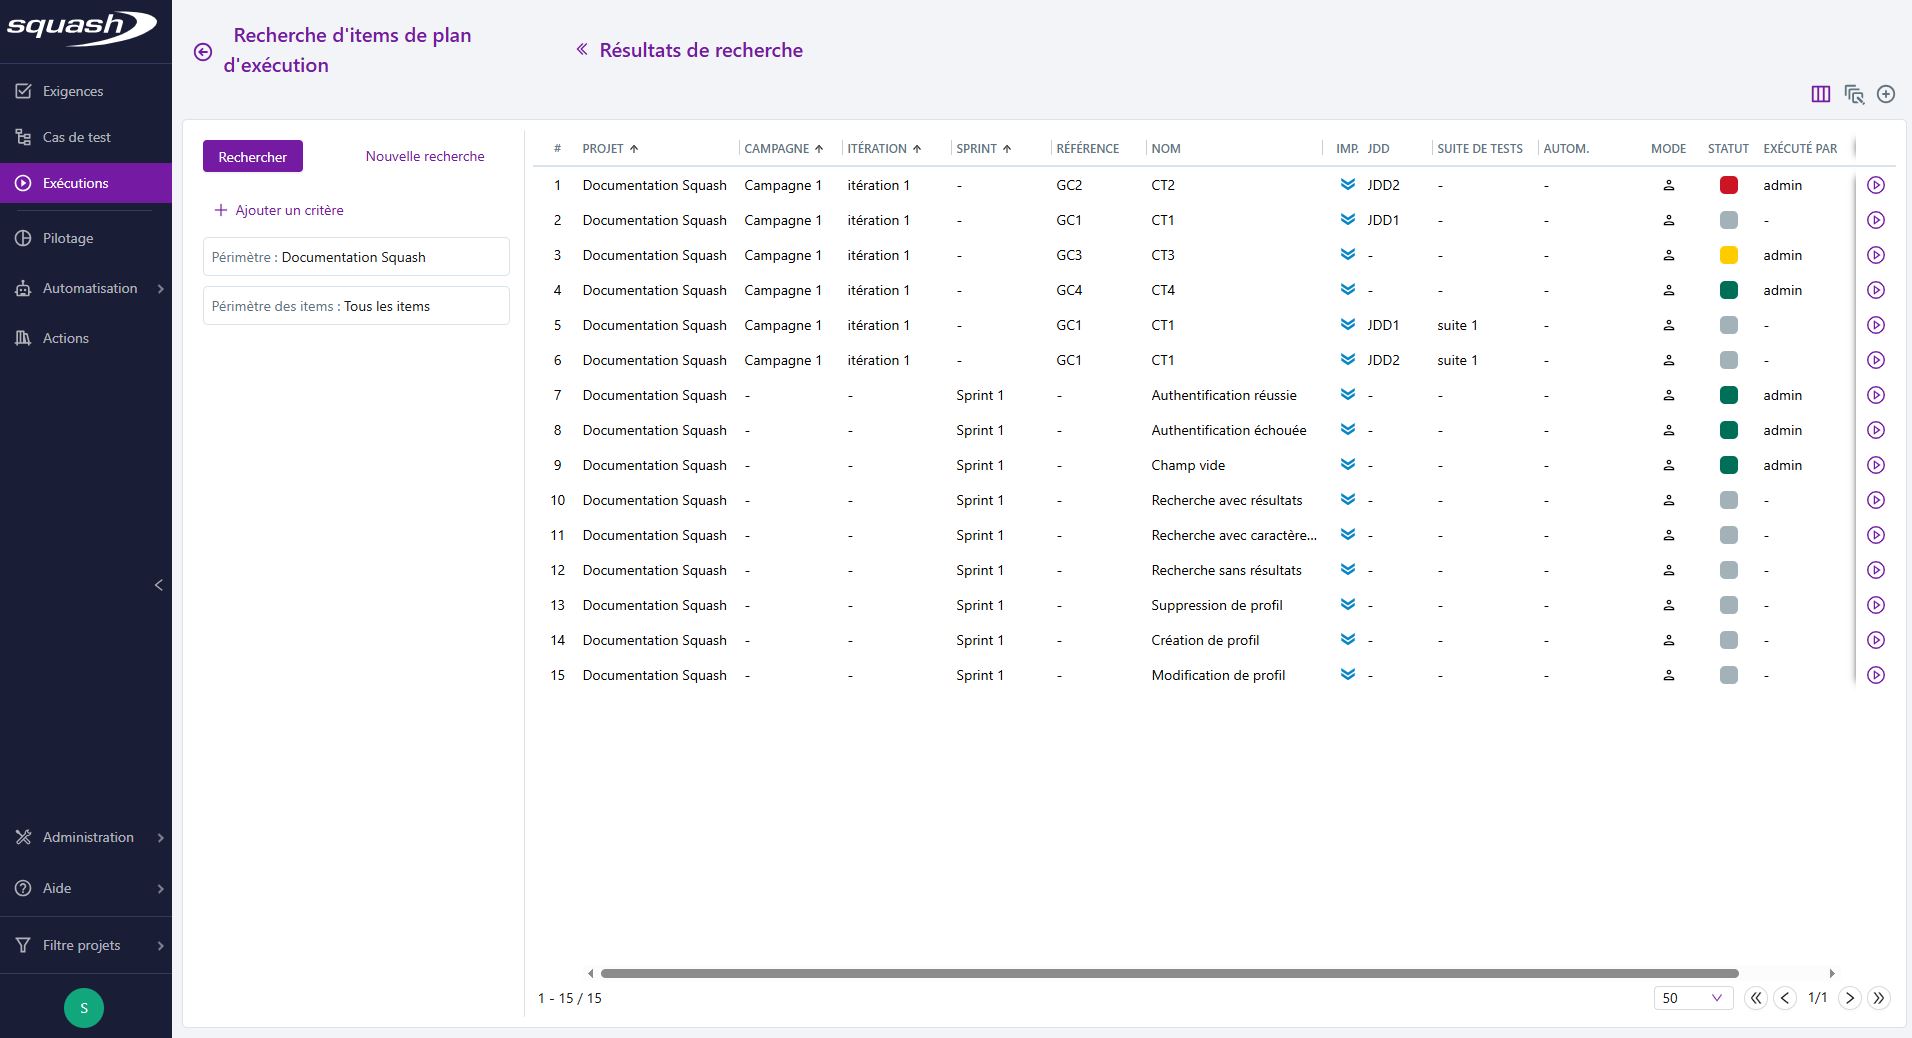Click the plus circle icon in top toolbar
Viewport: 1912px width, 1038px height.
click(x=1886, y=94)
